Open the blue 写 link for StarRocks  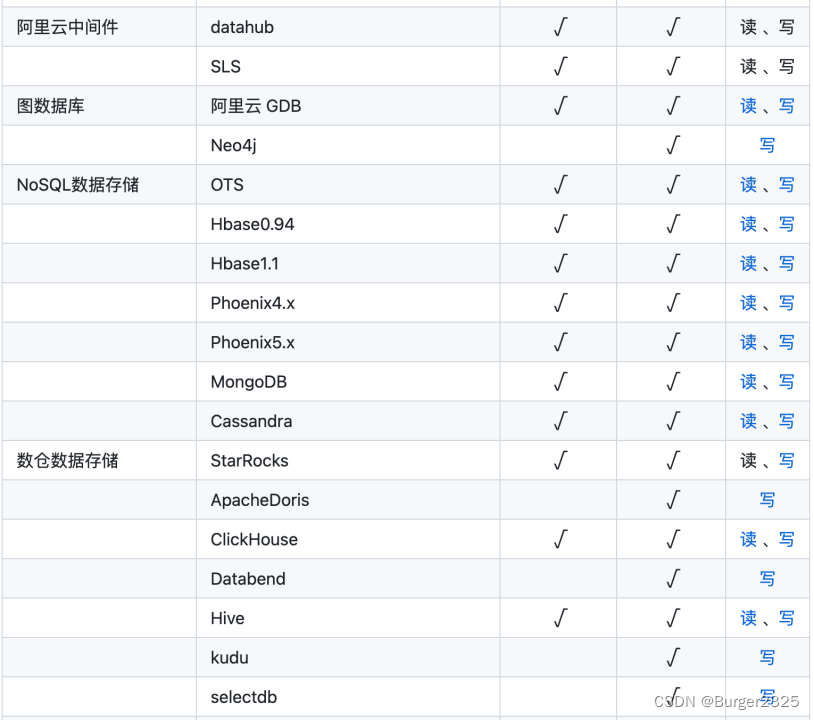[x=786, y=460]
